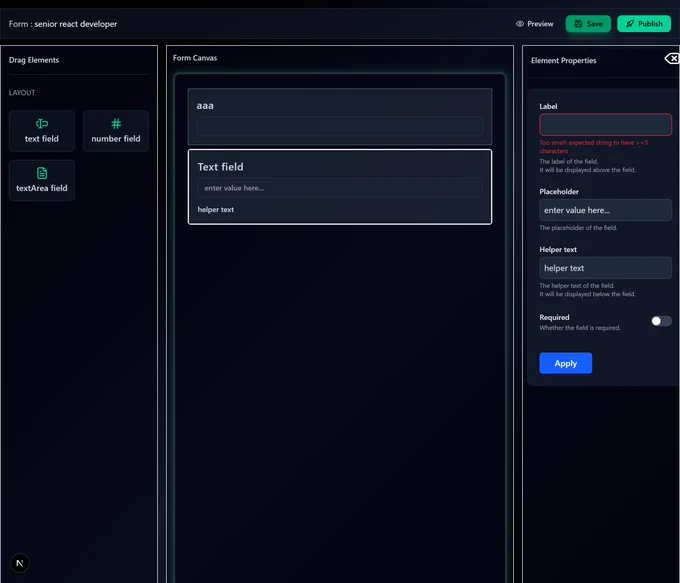This screenshot has width=680, height=583.
Task: Apply the element properties
Action: (x=566, y=363)
